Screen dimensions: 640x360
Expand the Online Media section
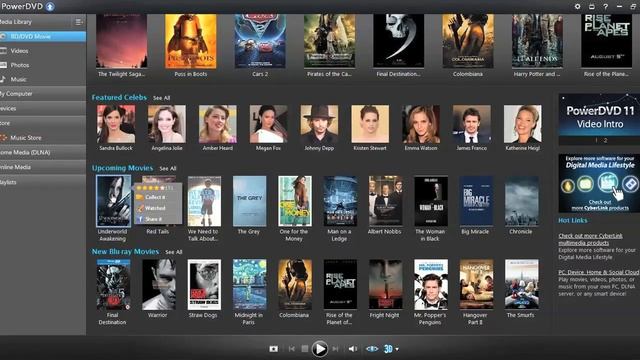(43, 167)
